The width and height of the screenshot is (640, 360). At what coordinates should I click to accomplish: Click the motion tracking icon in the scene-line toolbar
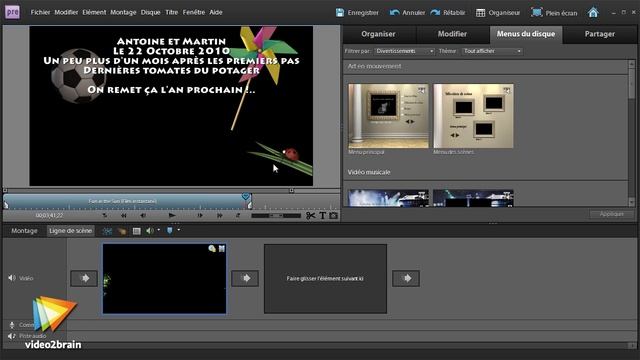tap(122, 231)
